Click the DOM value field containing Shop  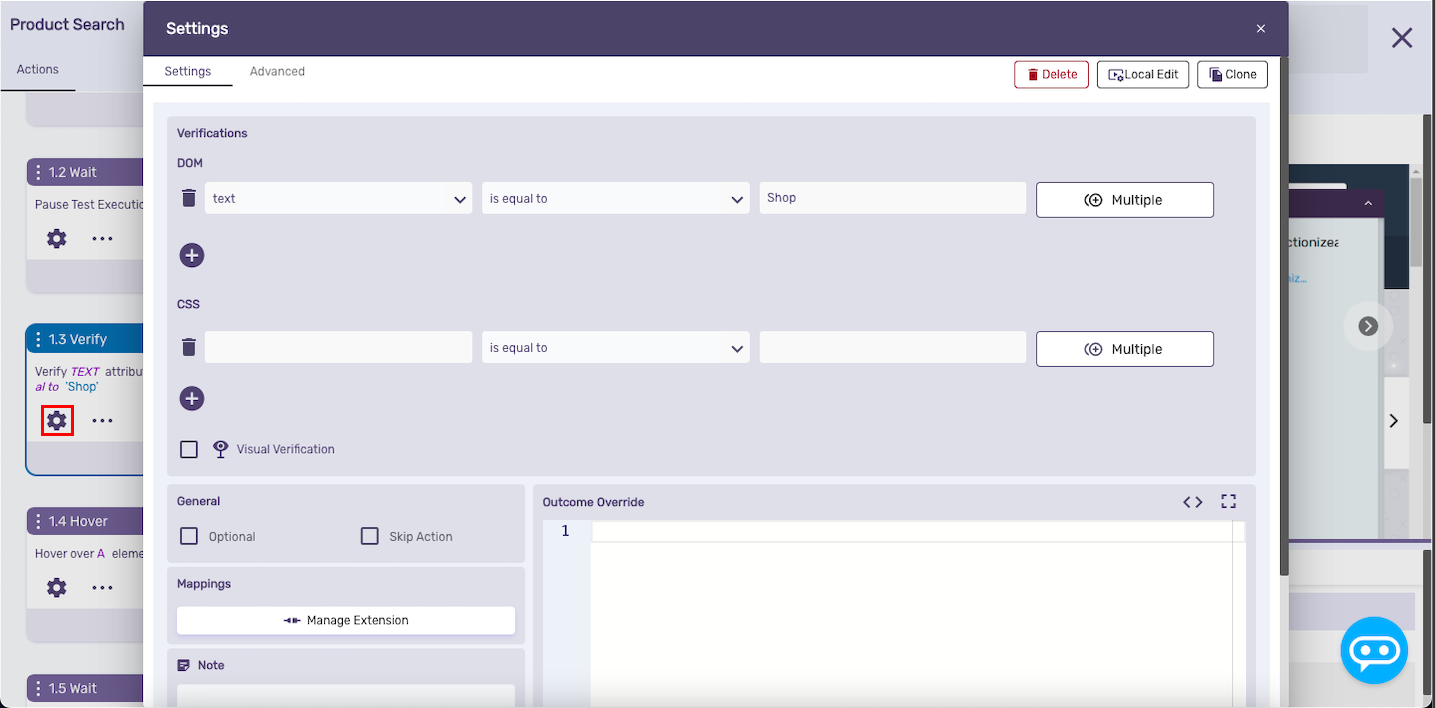pos(892,197)
